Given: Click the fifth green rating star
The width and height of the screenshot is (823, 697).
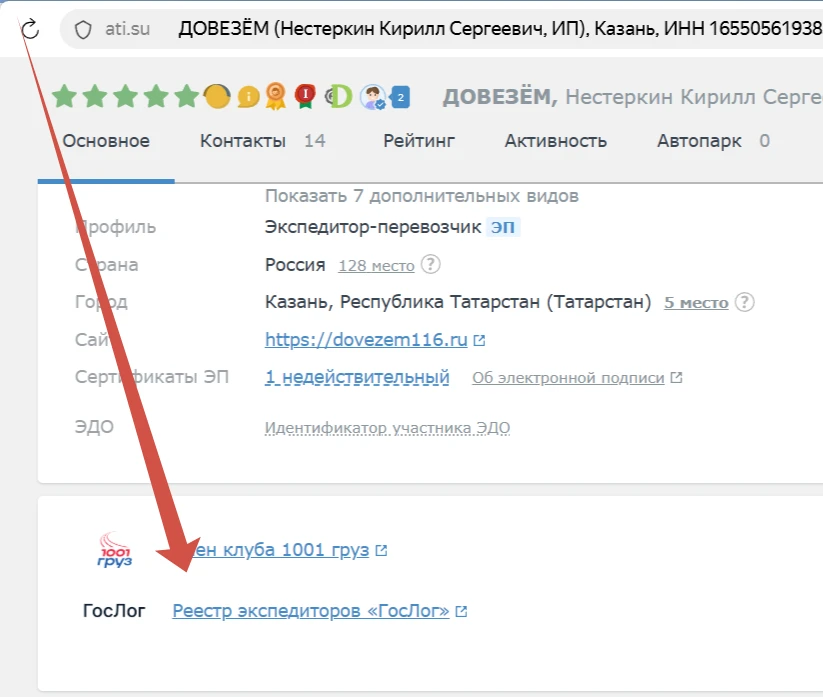Looking at the screenshot, I should point(187,97).
